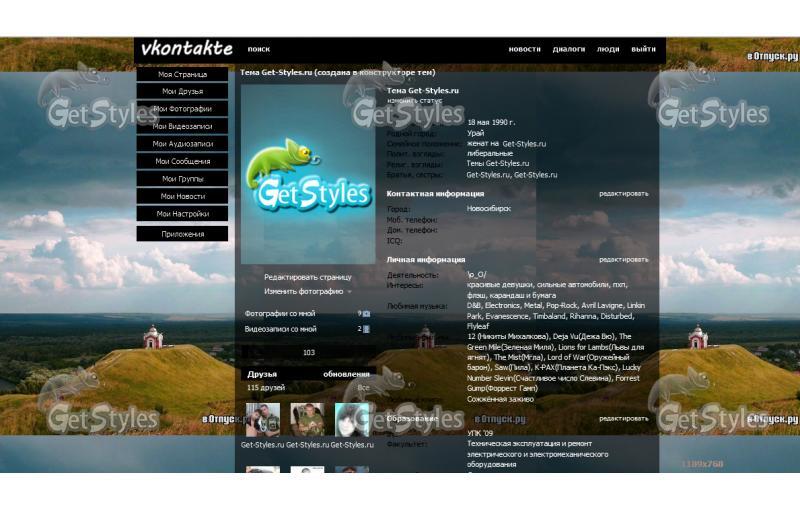The image size is (800, 509).
Task: Click the поиск search link
Action: click(x=259, y=49)
